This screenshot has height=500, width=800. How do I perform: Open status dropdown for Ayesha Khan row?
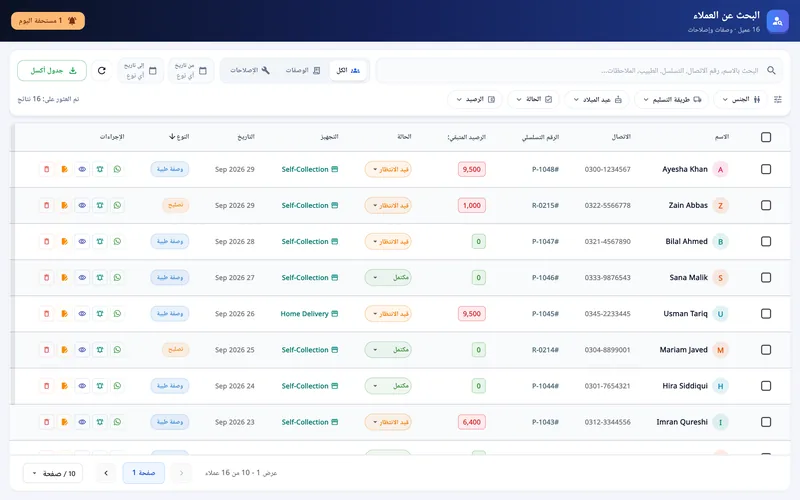388,169
